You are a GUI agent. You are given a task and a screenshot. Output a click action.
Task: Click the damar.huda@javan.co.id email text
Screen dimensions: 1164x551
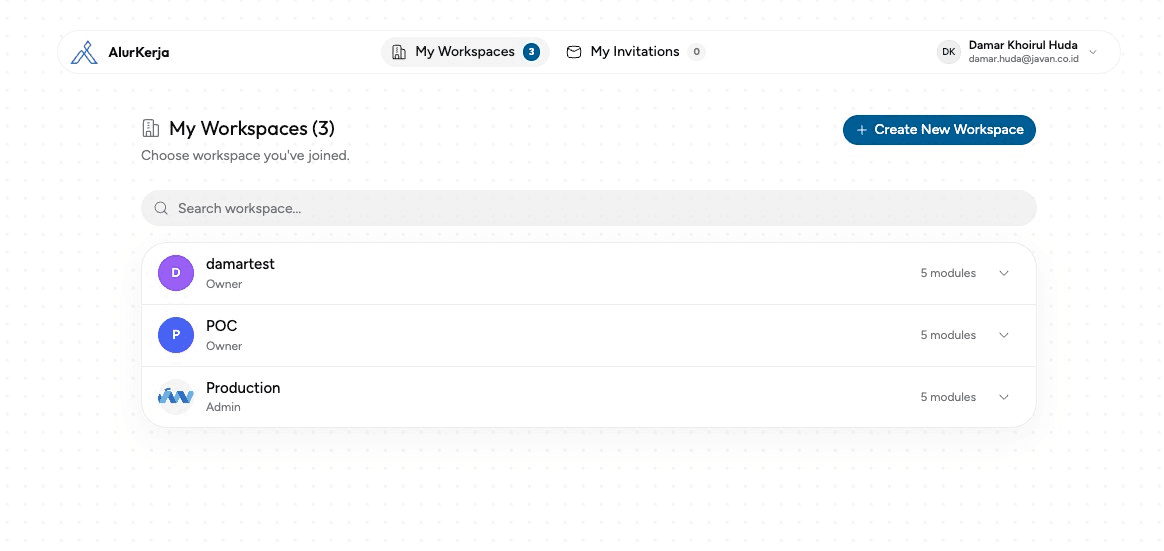[x=1023, y=59]
